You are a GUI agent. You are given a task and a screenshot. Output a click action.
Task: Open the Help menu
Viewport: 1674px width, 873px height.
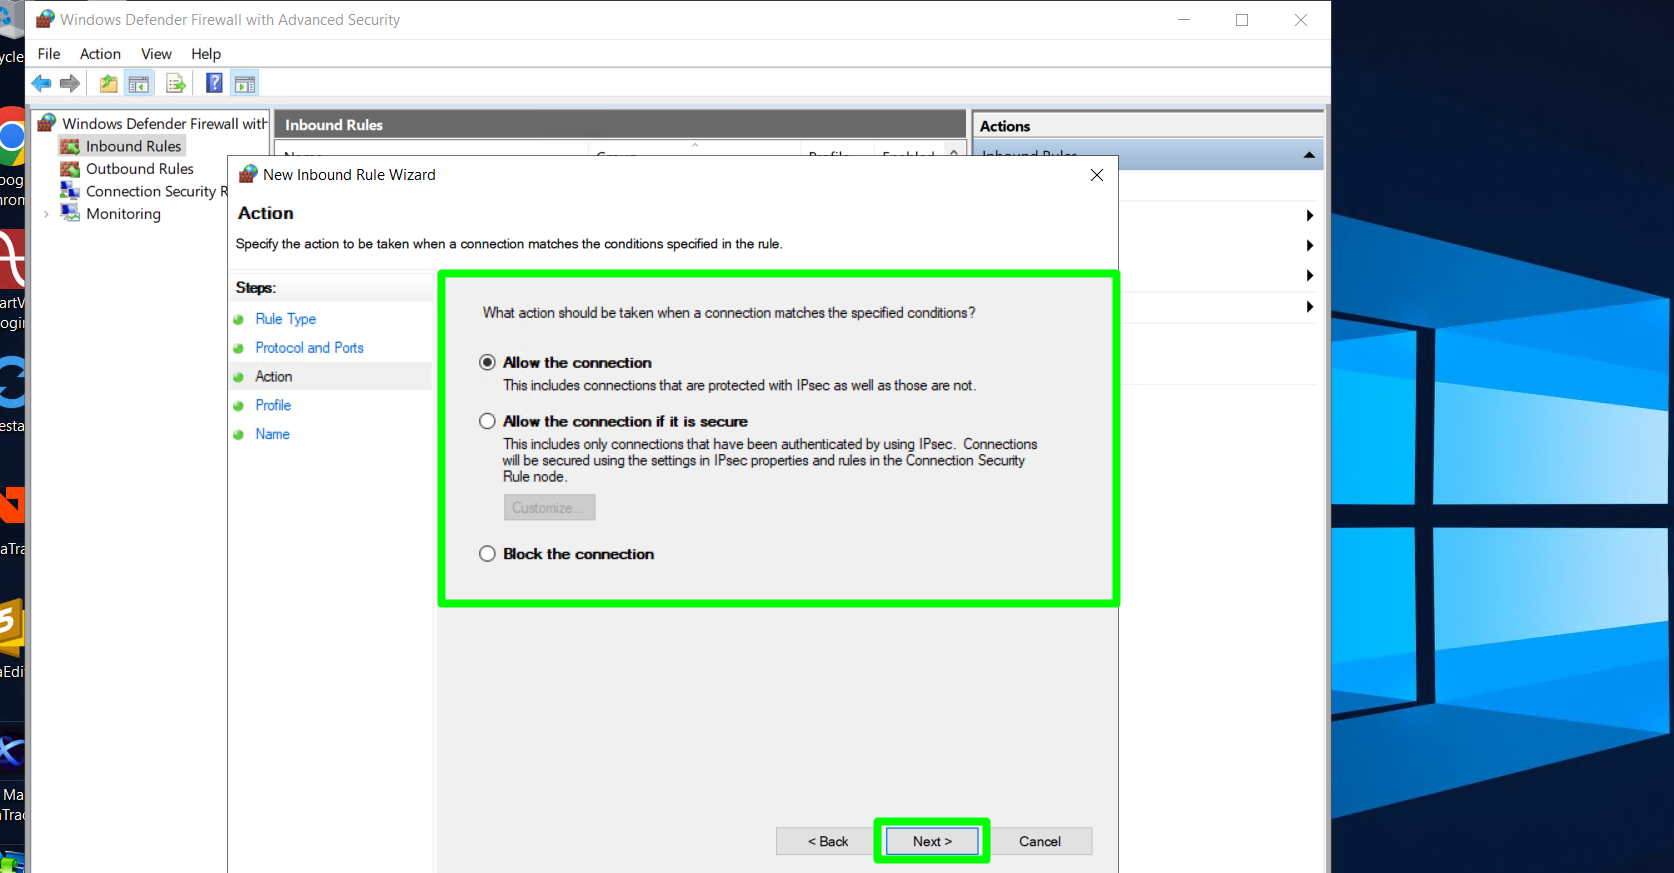pyautogui.click(x=206, y=54)
